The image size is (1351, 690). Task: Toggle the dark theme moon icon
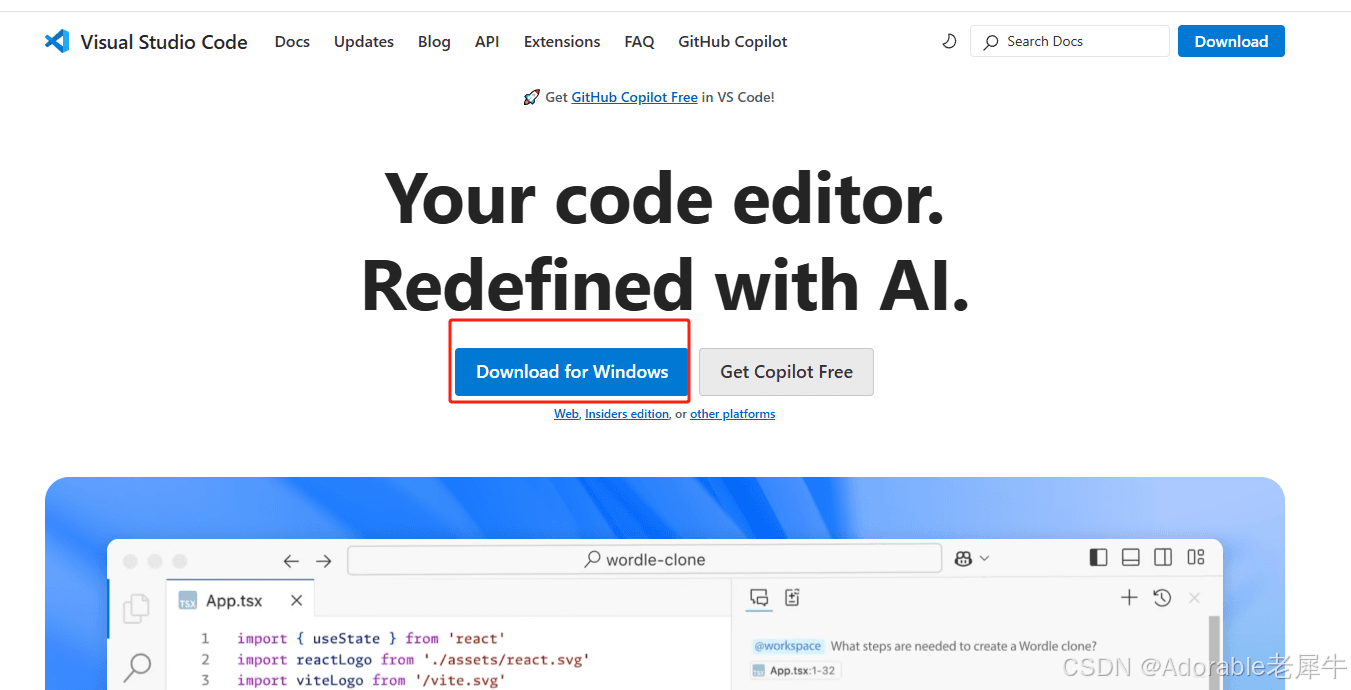[949, 41]
